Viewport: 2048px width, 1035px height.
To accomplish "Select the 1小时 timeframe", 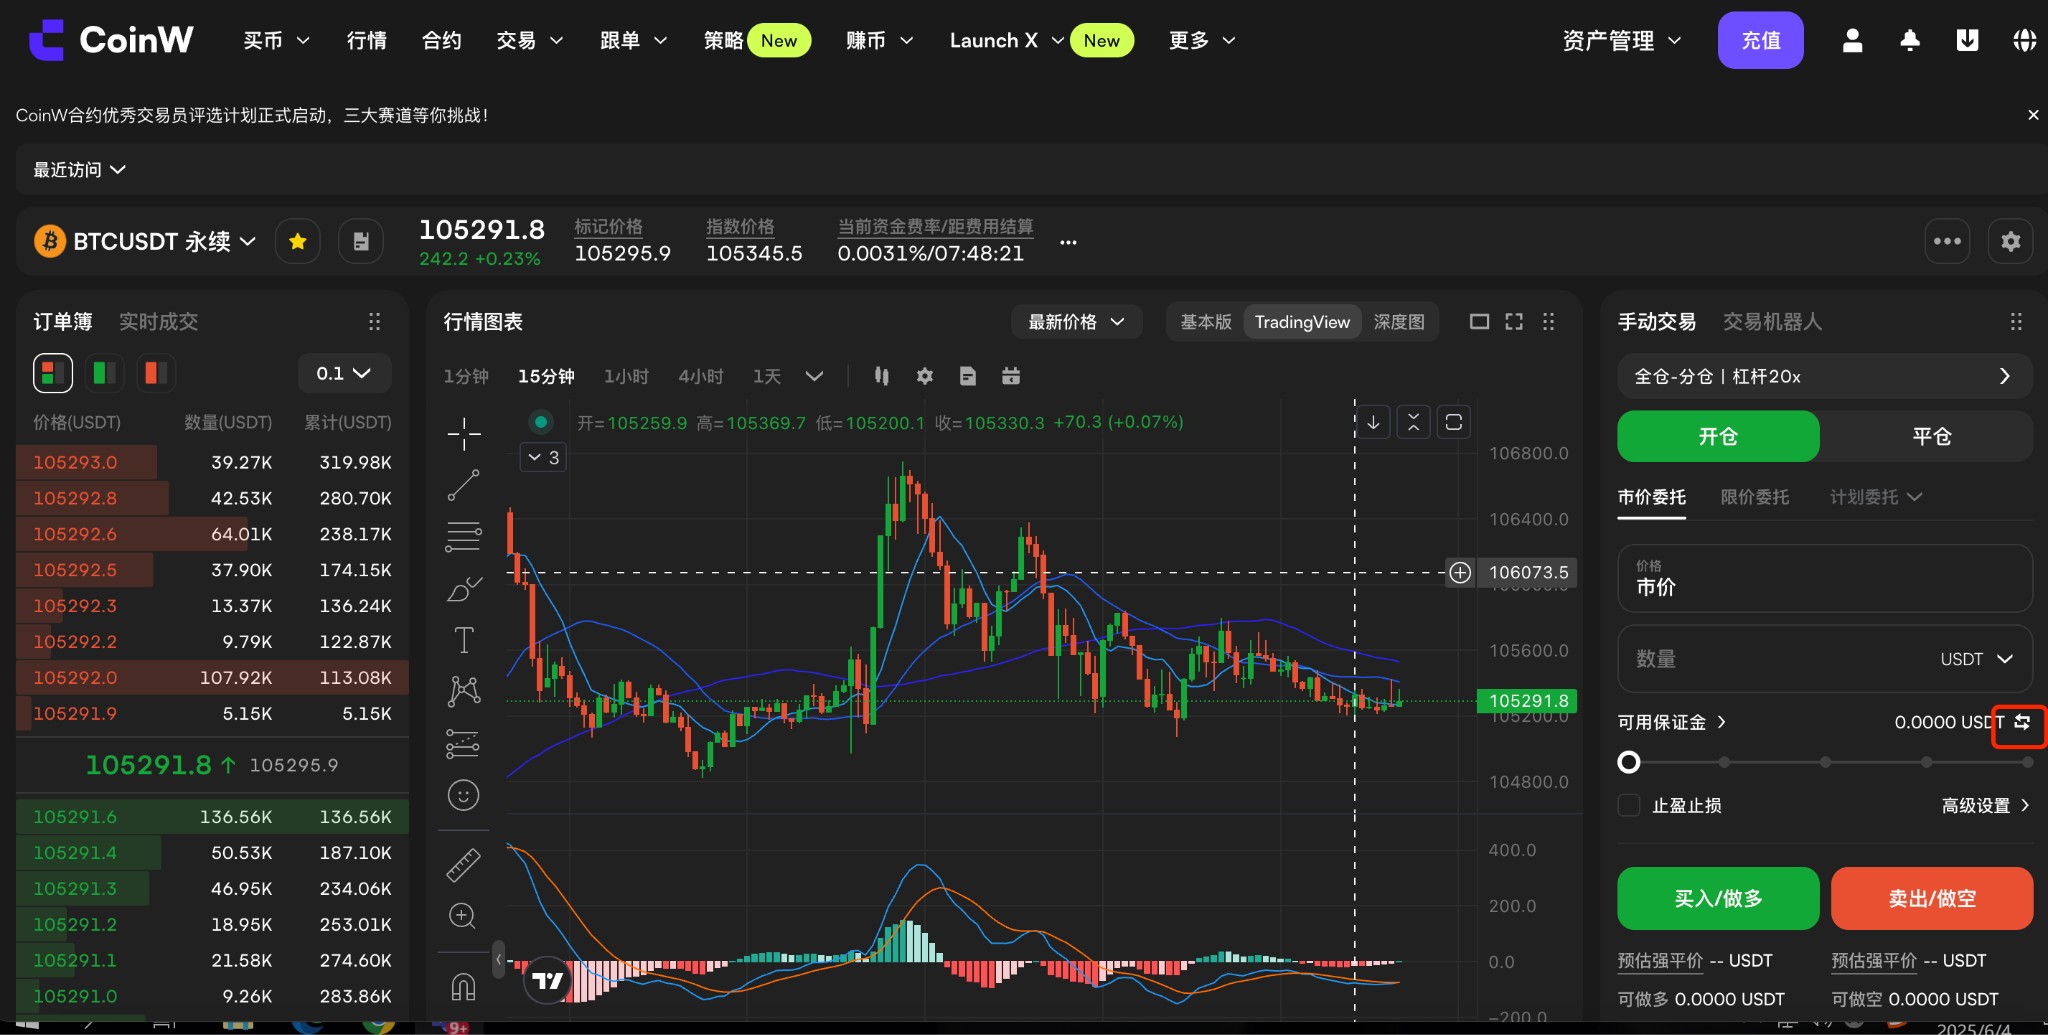I will point(626,376).
